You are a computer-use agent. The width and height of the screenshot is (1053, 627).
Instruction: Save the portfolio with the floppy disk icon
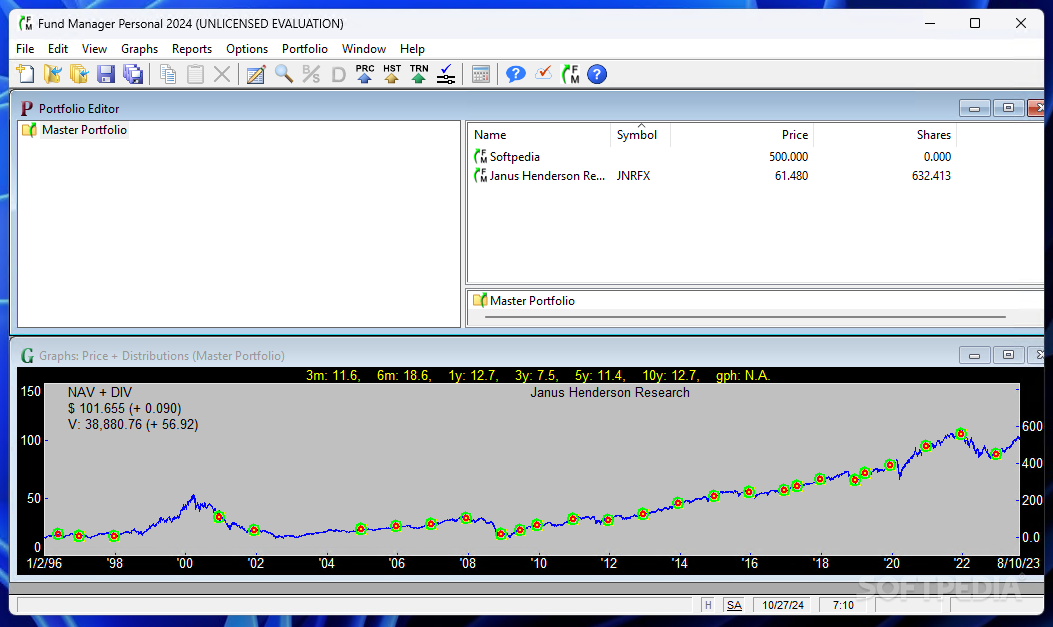click(106, 74)
